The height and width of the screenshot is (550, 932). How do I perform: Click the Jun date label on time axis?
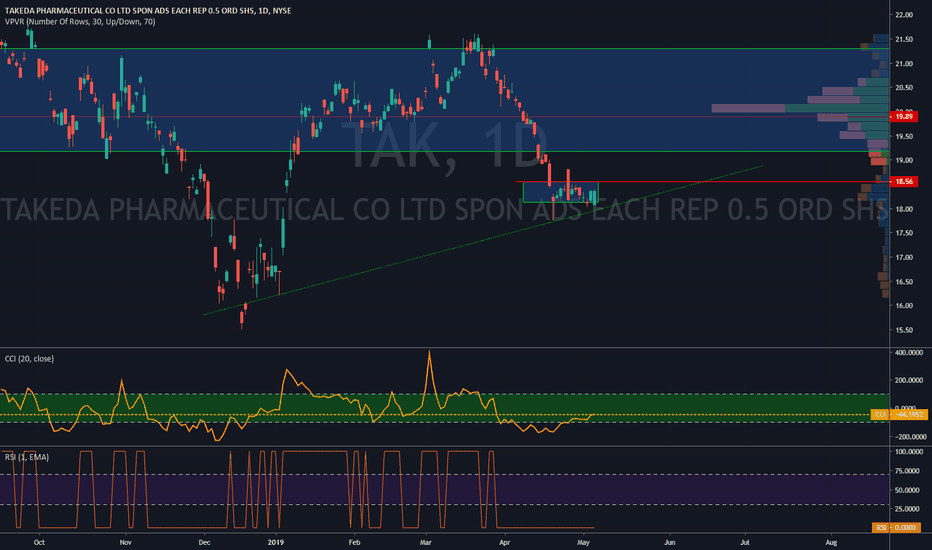[670, 542]
